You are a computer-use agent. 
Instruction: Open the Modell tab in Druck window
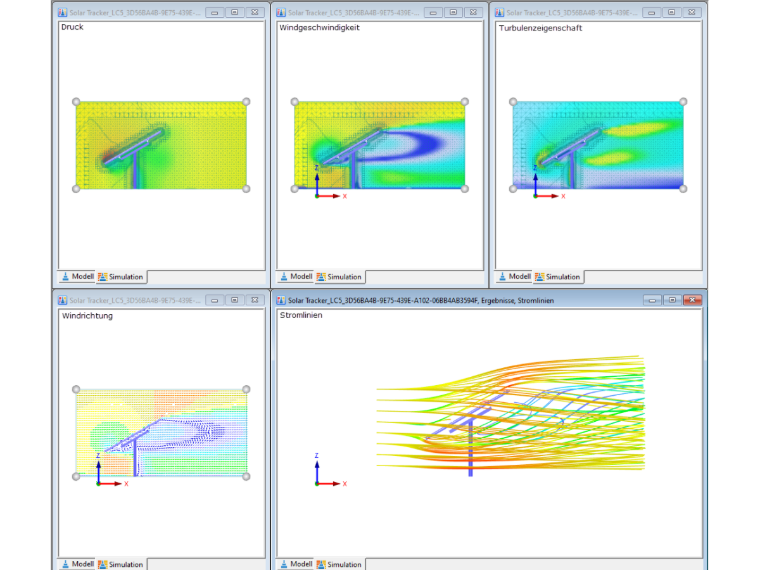coord(78,277)
